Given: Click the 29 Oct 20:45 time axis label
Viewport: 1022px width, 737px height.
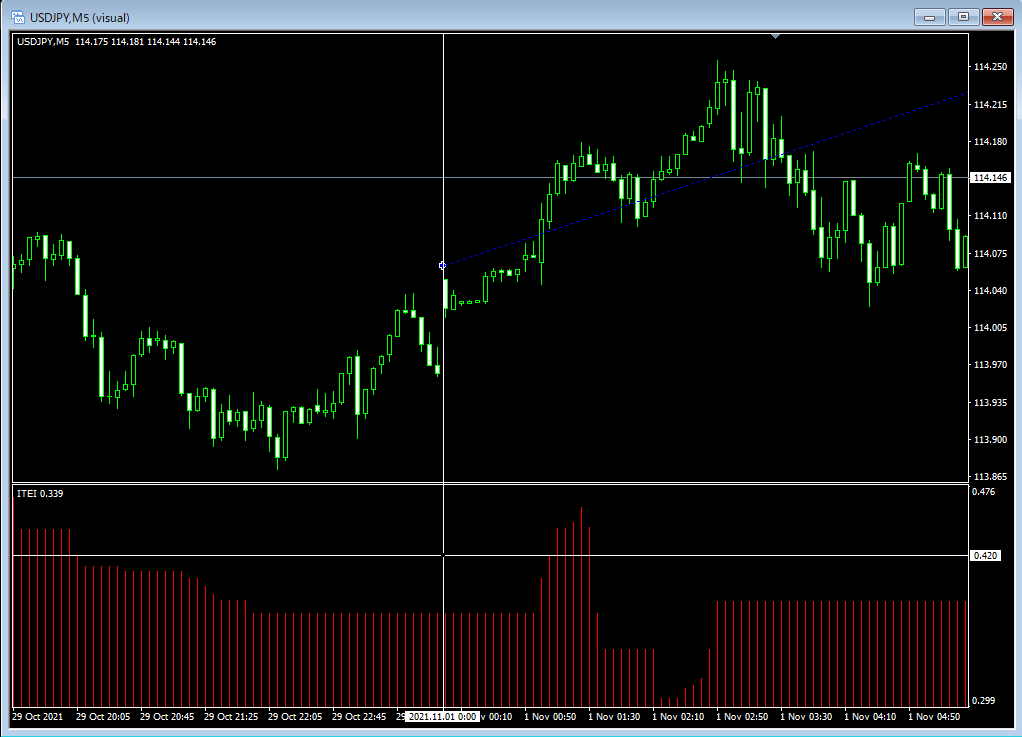Looking at the screenshot, I should pos(168,716).
